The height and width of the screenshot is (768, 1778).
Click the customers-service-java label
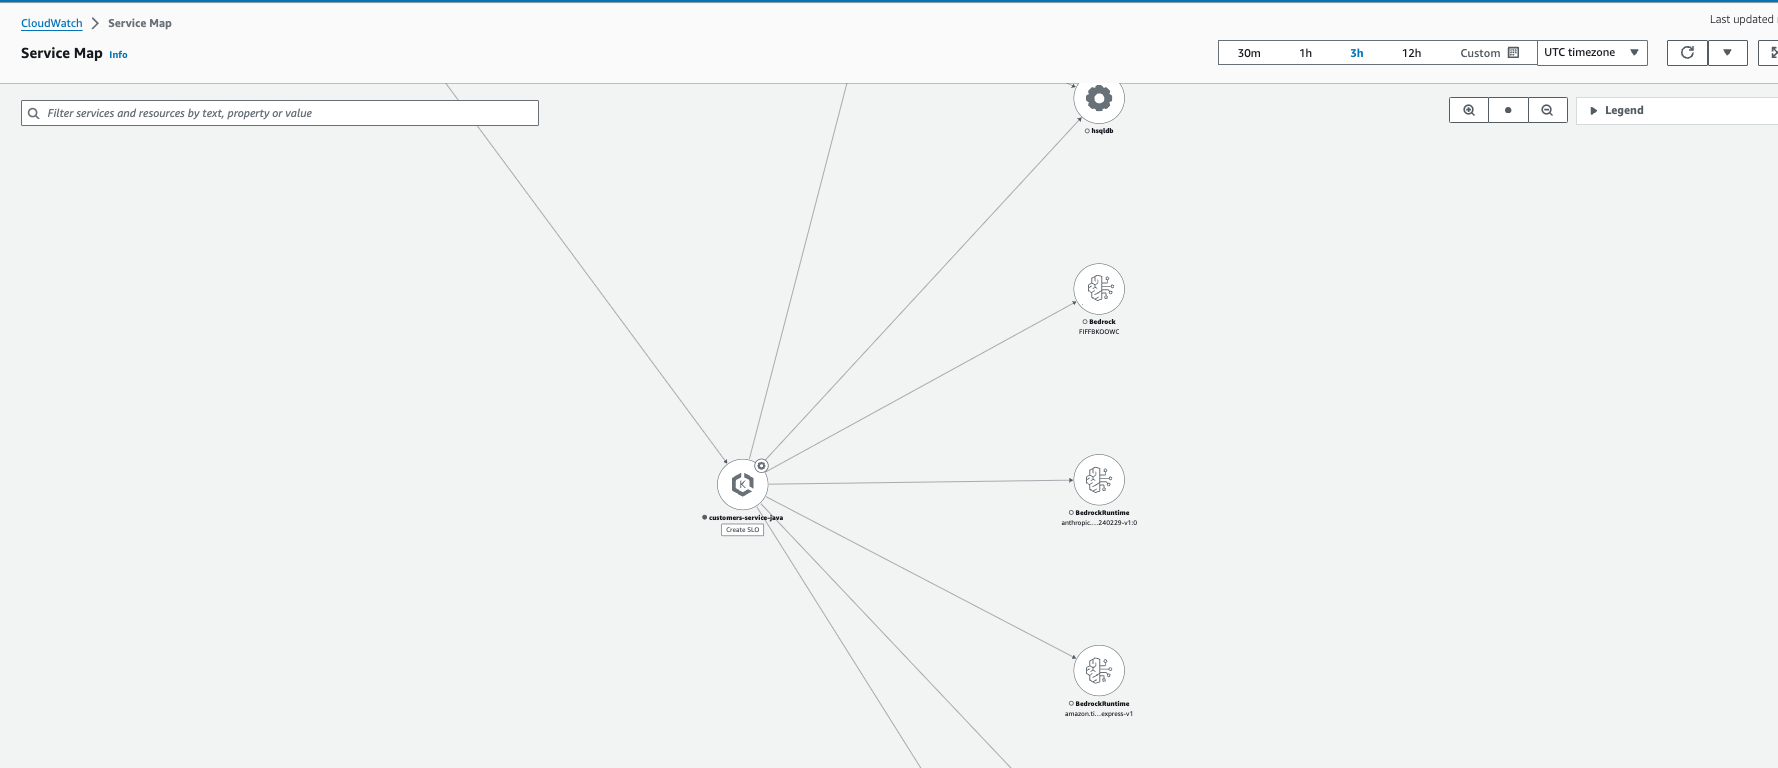tap(746, 518)
